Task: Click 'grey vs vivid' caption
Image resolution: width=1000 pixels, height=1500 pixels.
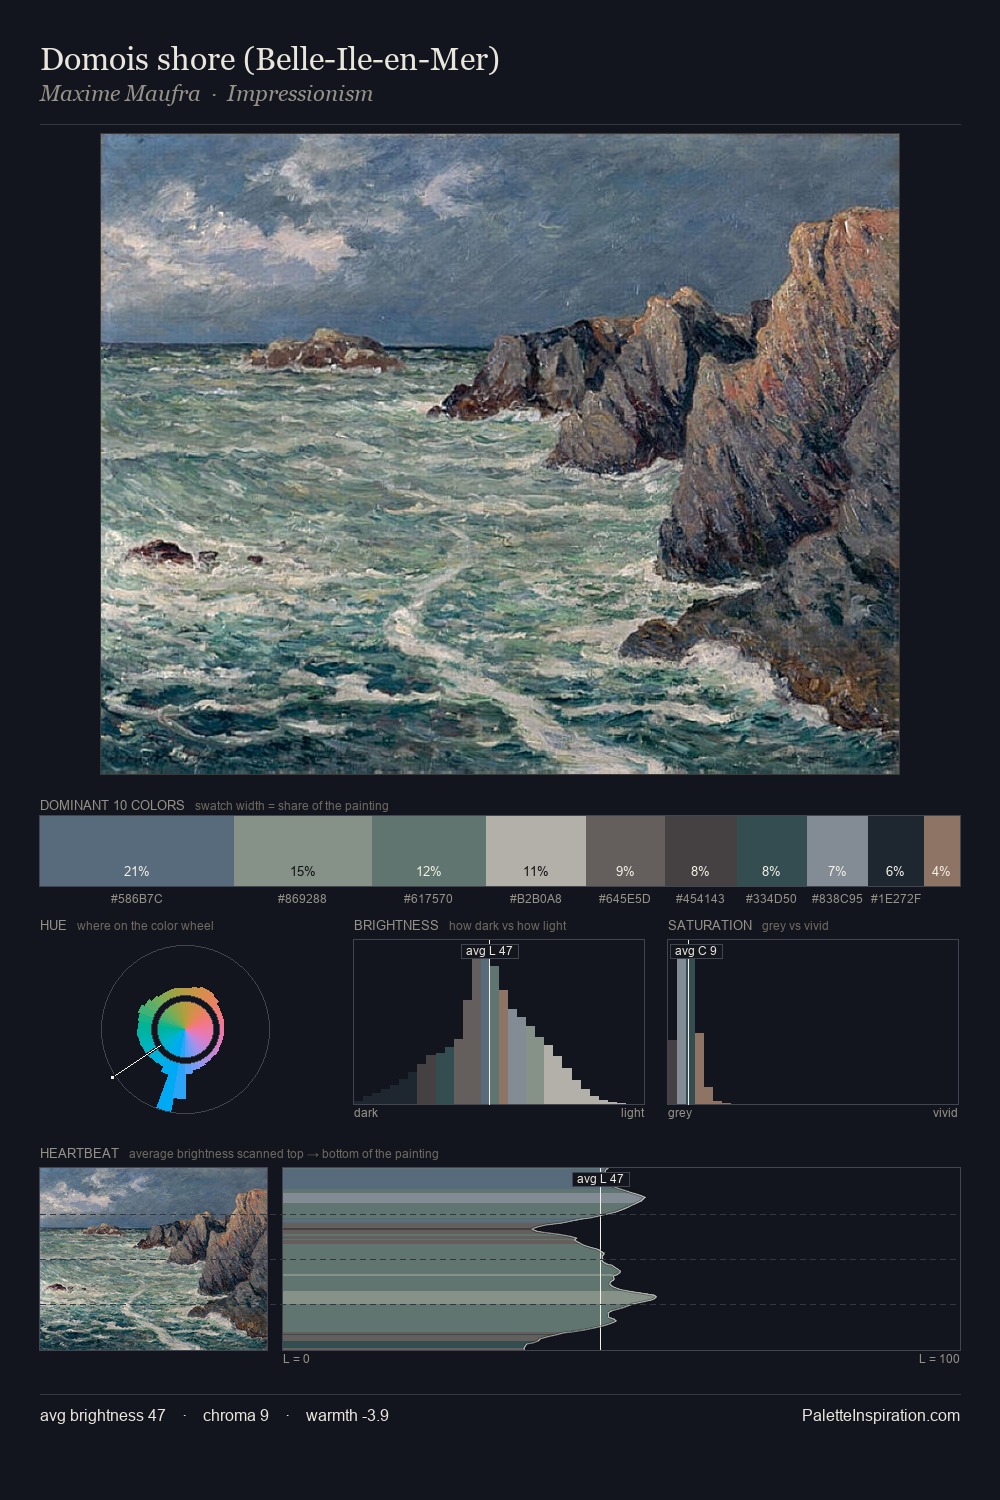Action: click(x=795, y=926)
